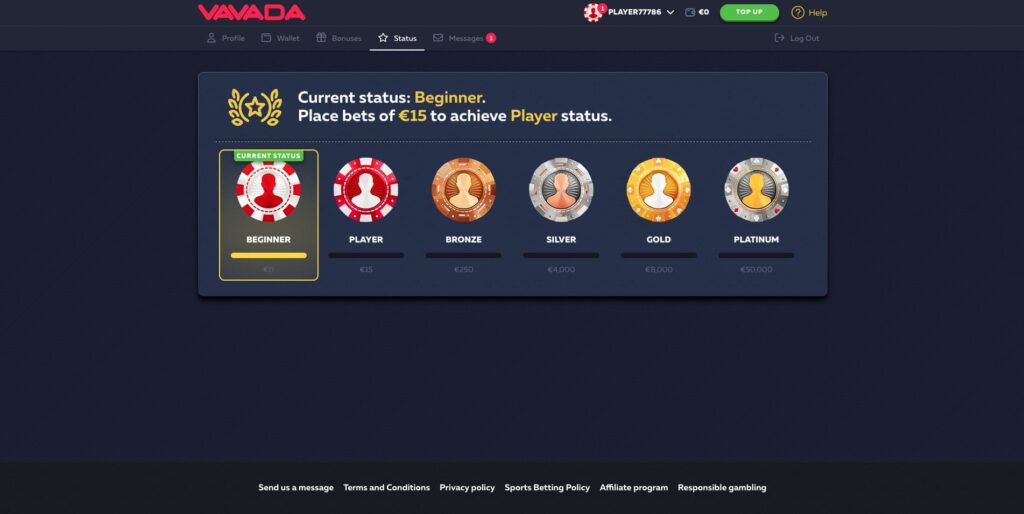Screen dimensions: 1024x514
Task: Click the VAVADA logo
Action: point(251,12)
